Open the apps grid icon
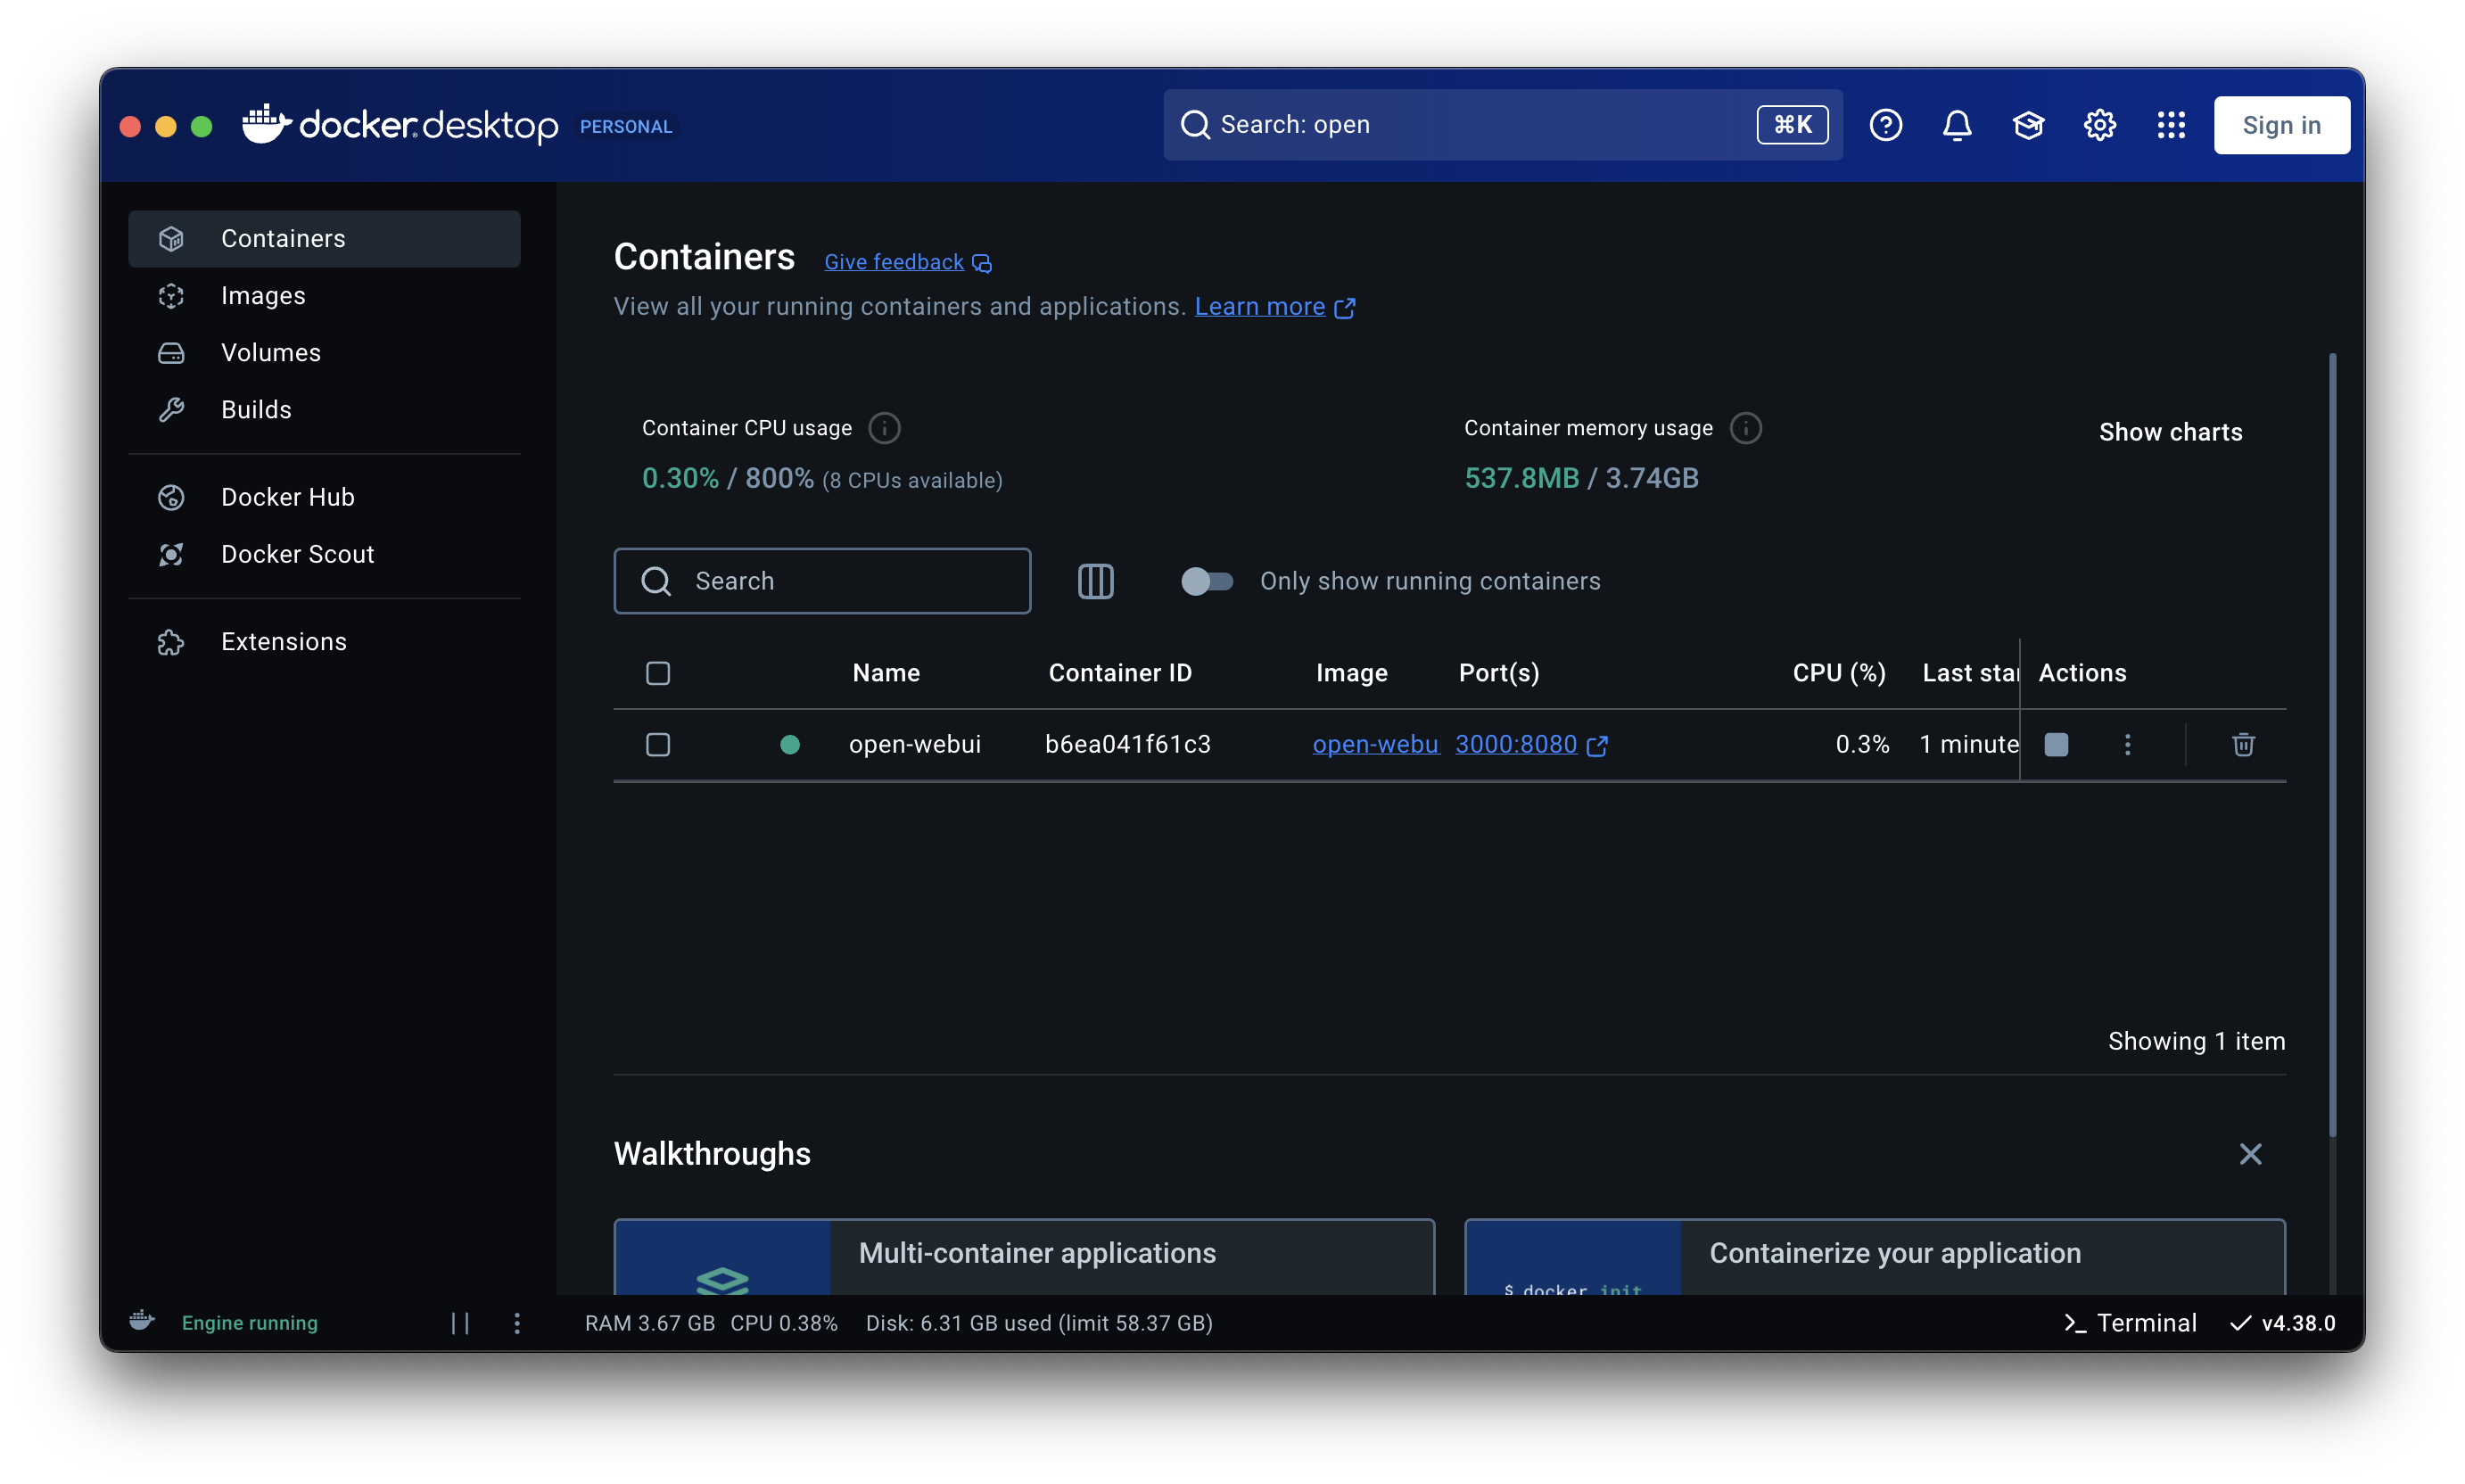 click(x=2171, y=125)
